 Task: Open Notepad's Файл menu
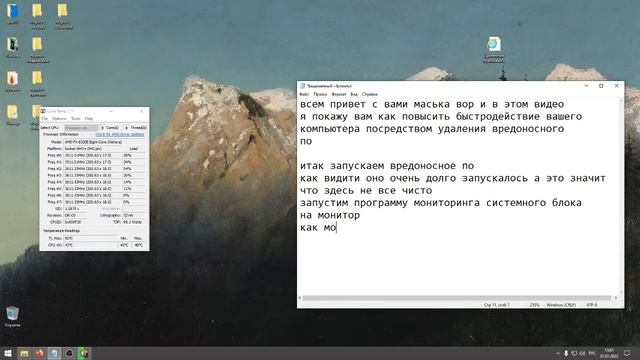304,94
